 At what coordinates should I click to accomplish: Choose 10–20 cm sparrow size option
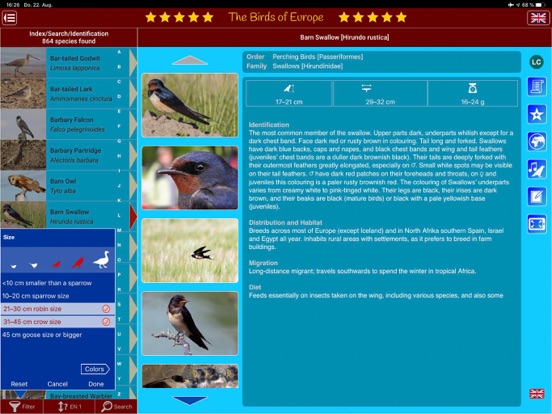[58, 296]
